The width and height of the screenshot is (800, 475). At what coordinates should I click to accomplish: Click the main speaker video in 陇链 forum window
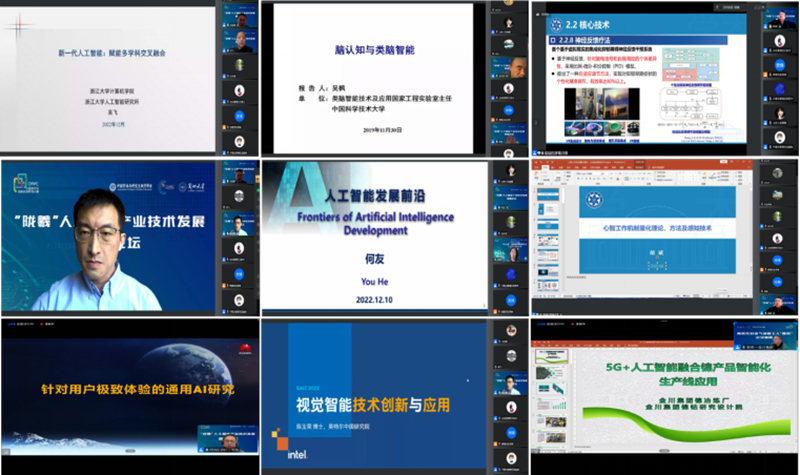click(x=108, y=236)
